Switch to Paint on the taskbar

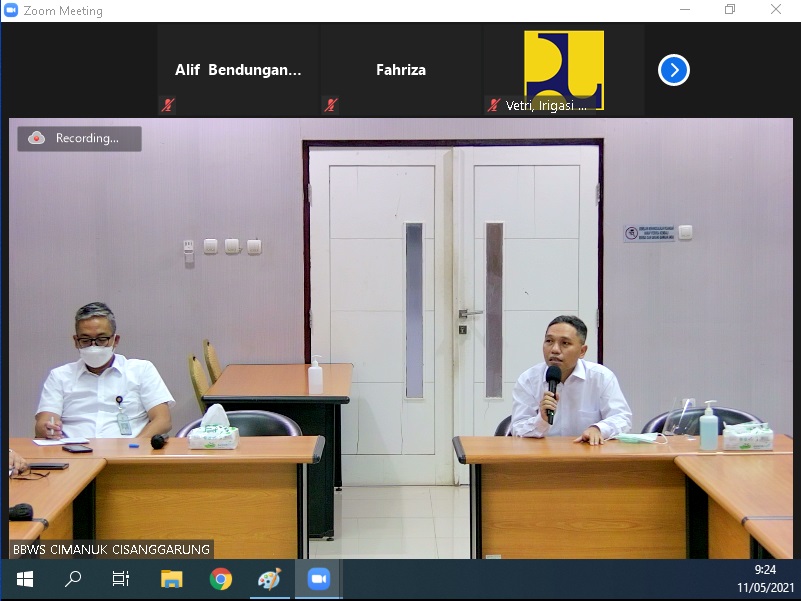pos(270,579)
